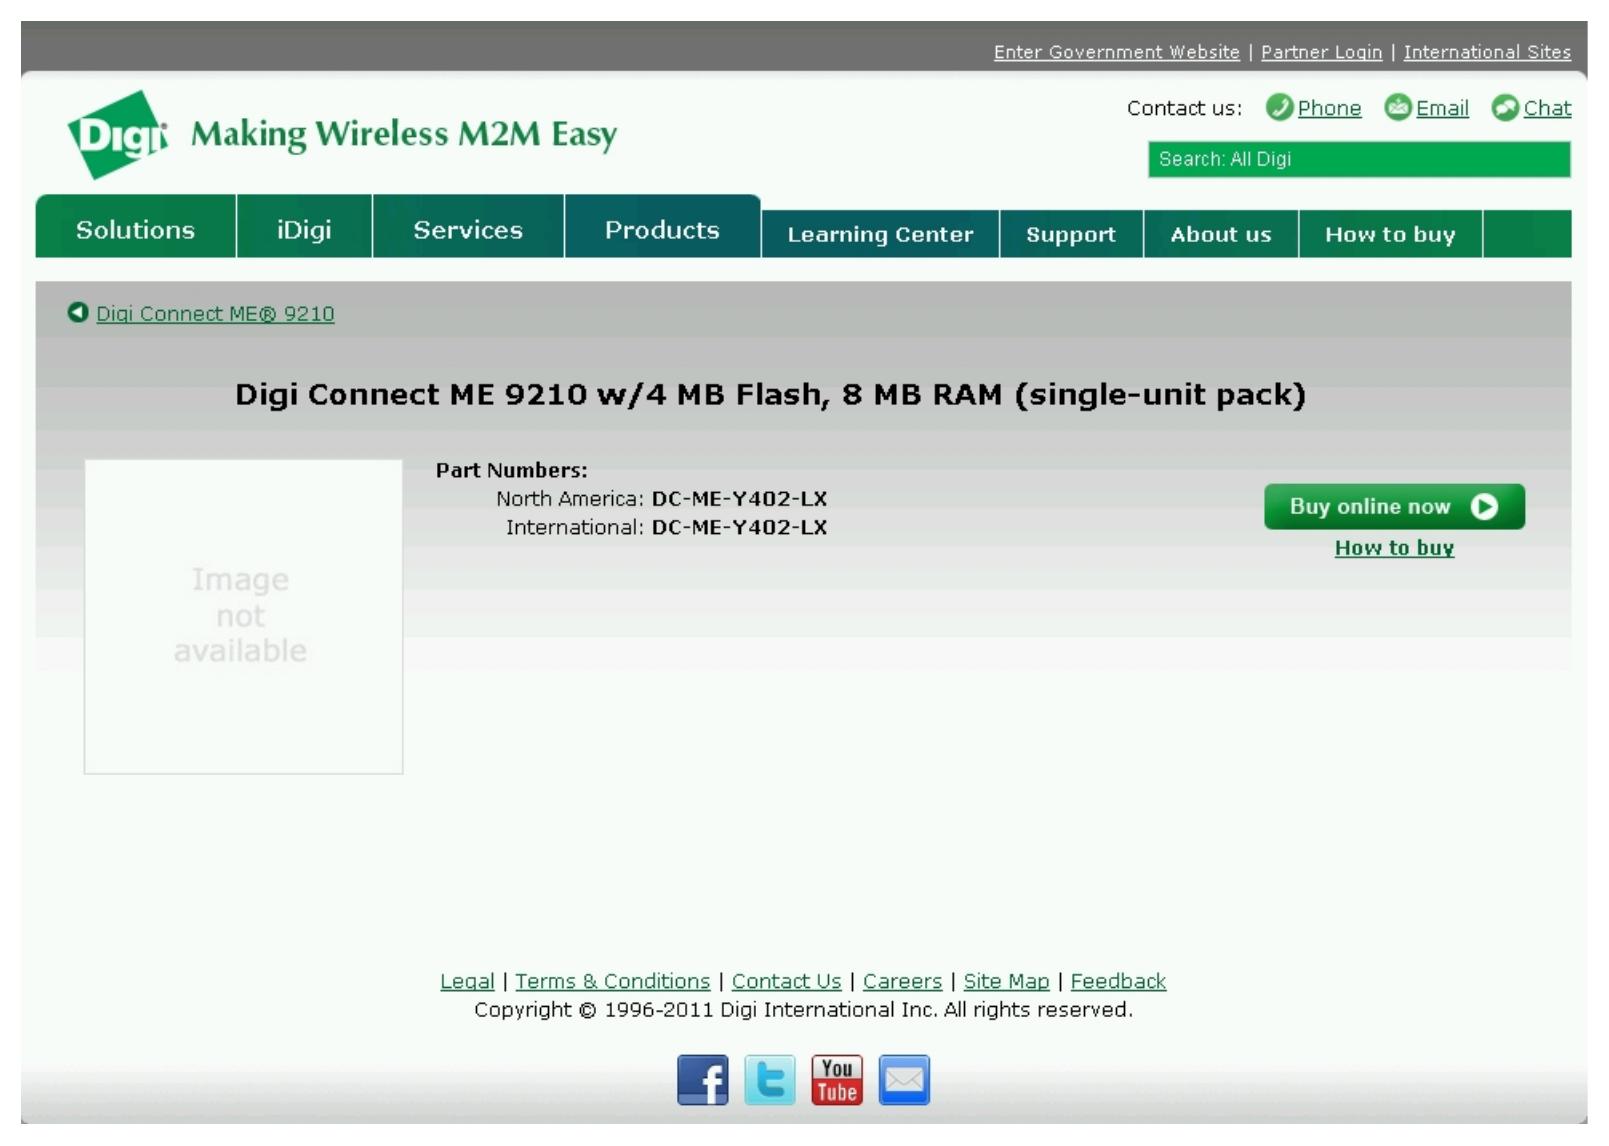The height and width of the screenshot is (1146, 1609).
Task: Open Digi's YouTube channel icon
Action: [837, 1080]
